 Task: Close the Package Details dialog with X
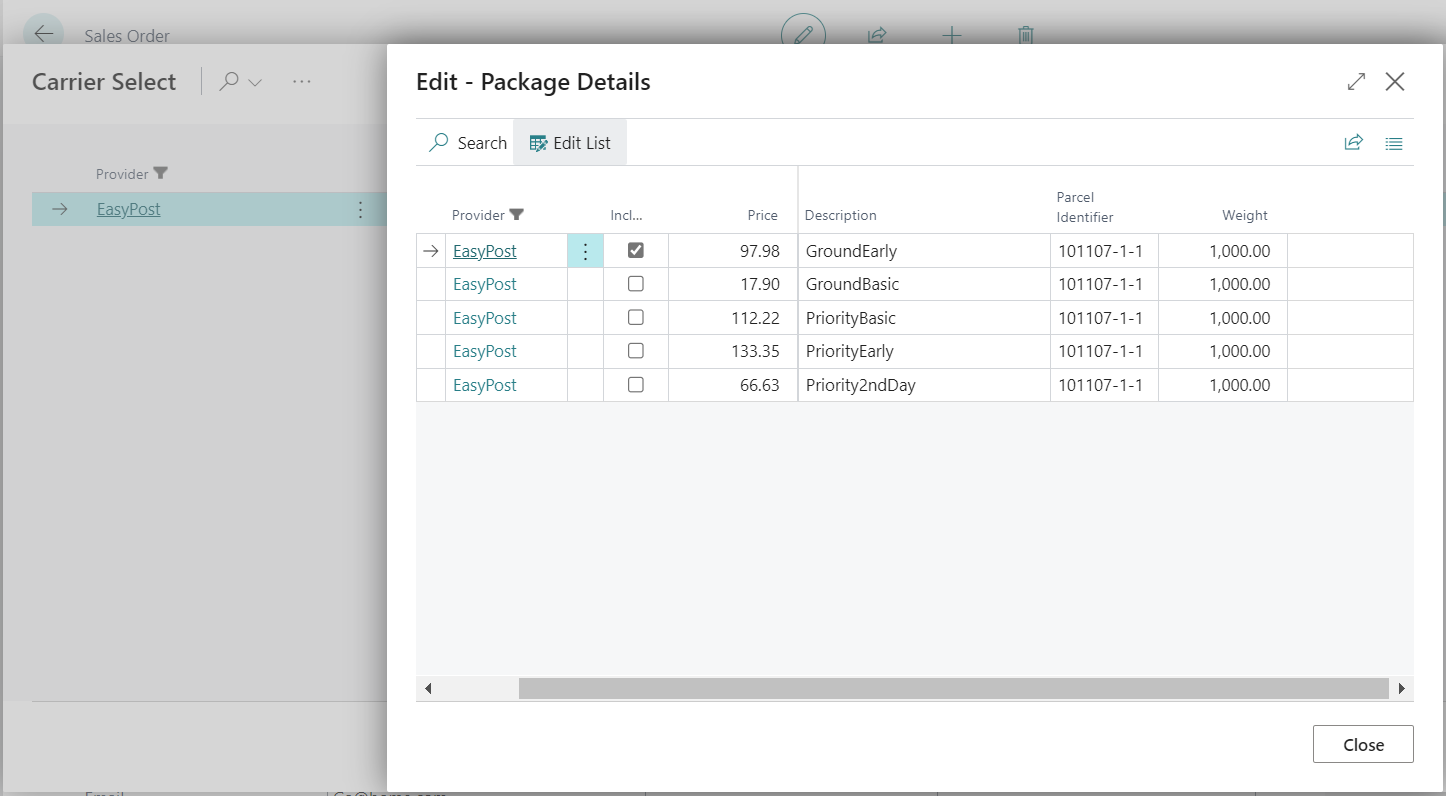pos(1395,82)
